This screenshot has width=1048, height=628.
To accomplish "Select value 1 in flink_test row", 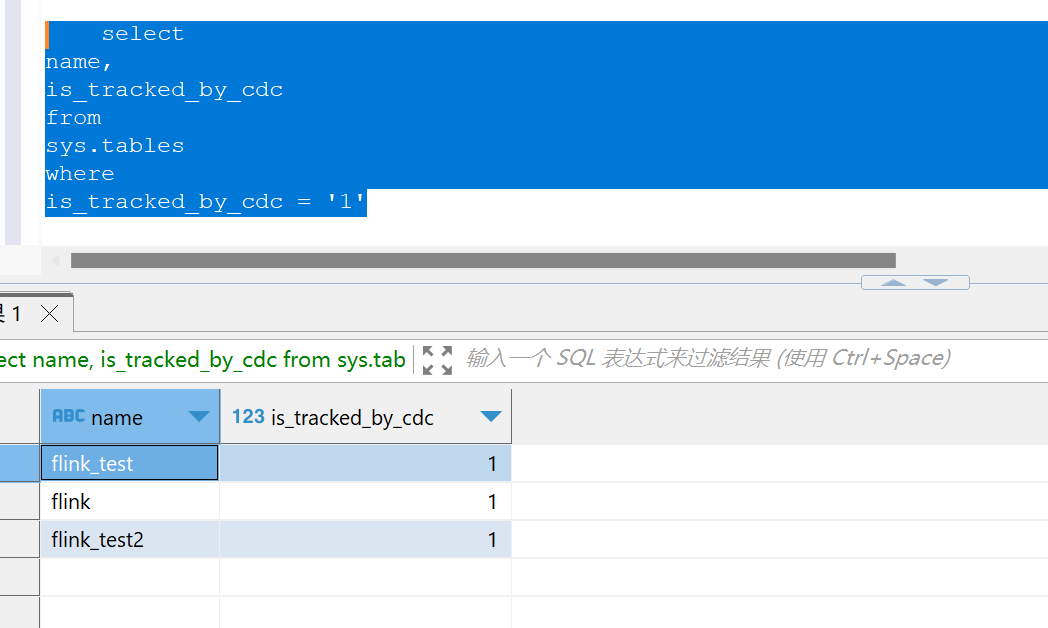I will [366, 463].
